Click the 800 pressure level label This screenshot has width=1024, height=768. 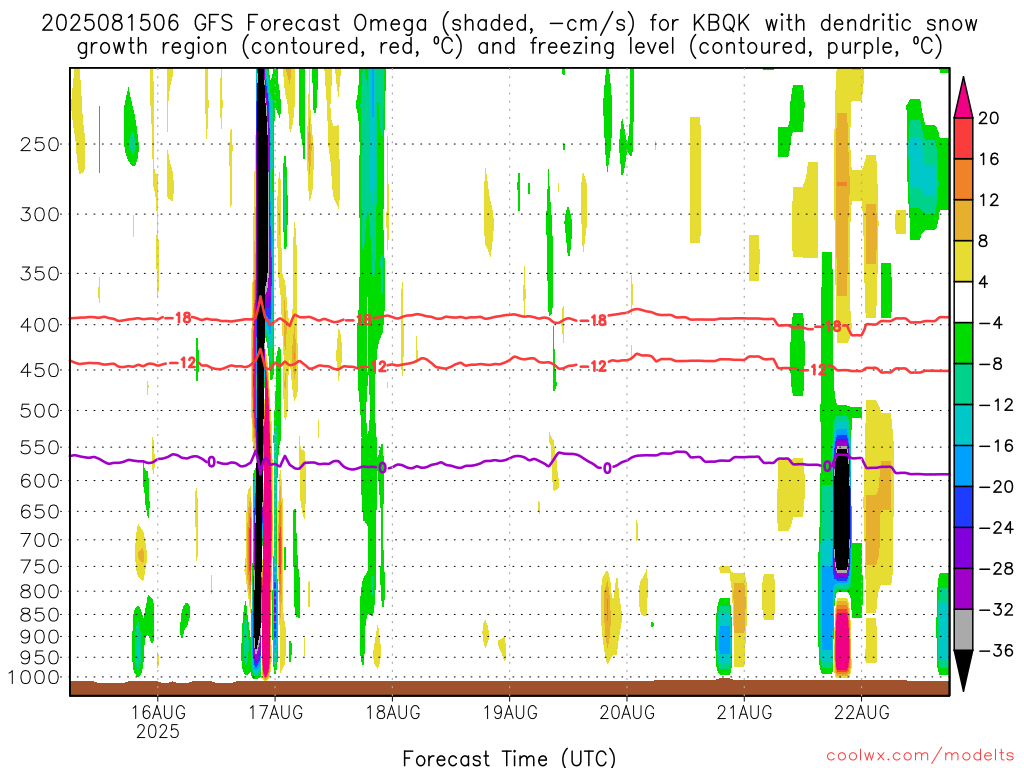(39, 592)
